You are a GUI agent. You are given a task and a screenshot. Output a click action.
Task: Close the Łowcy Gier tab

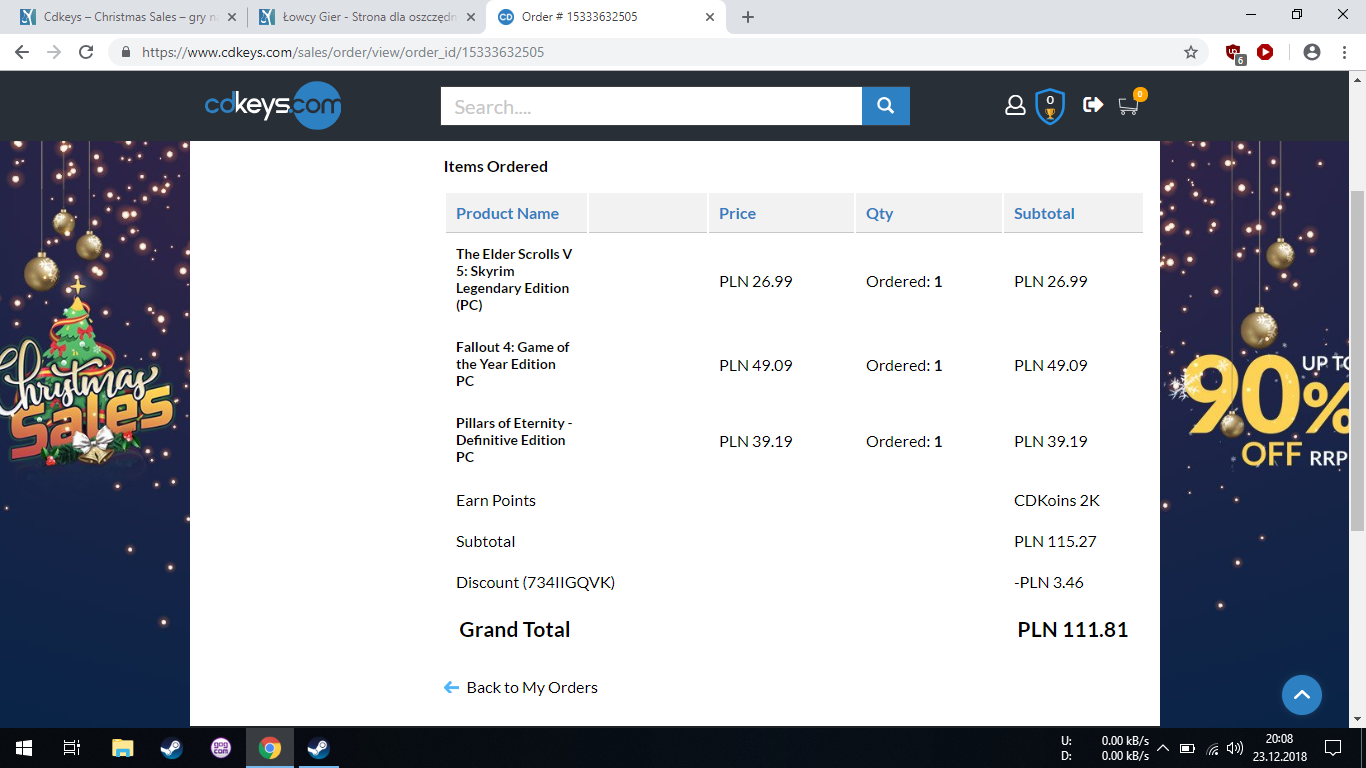pyautogui.click(x=471, y=17)
